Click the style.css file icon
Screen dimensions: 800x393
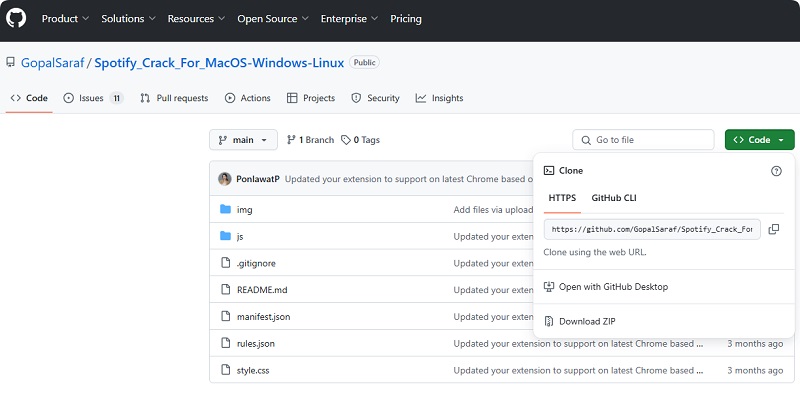[226, 370]
